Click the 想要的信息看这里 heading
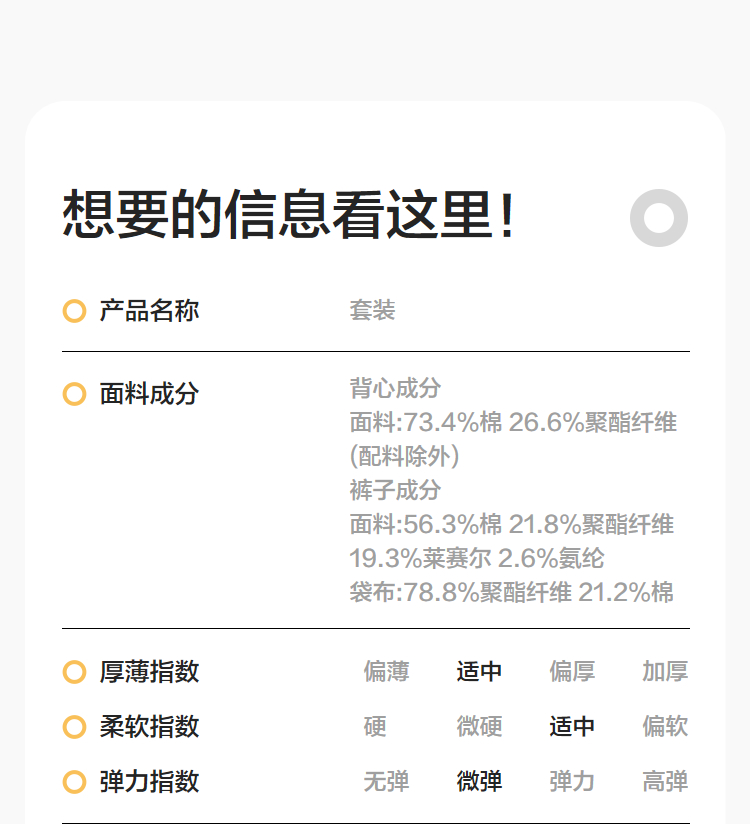 point(289,216)
